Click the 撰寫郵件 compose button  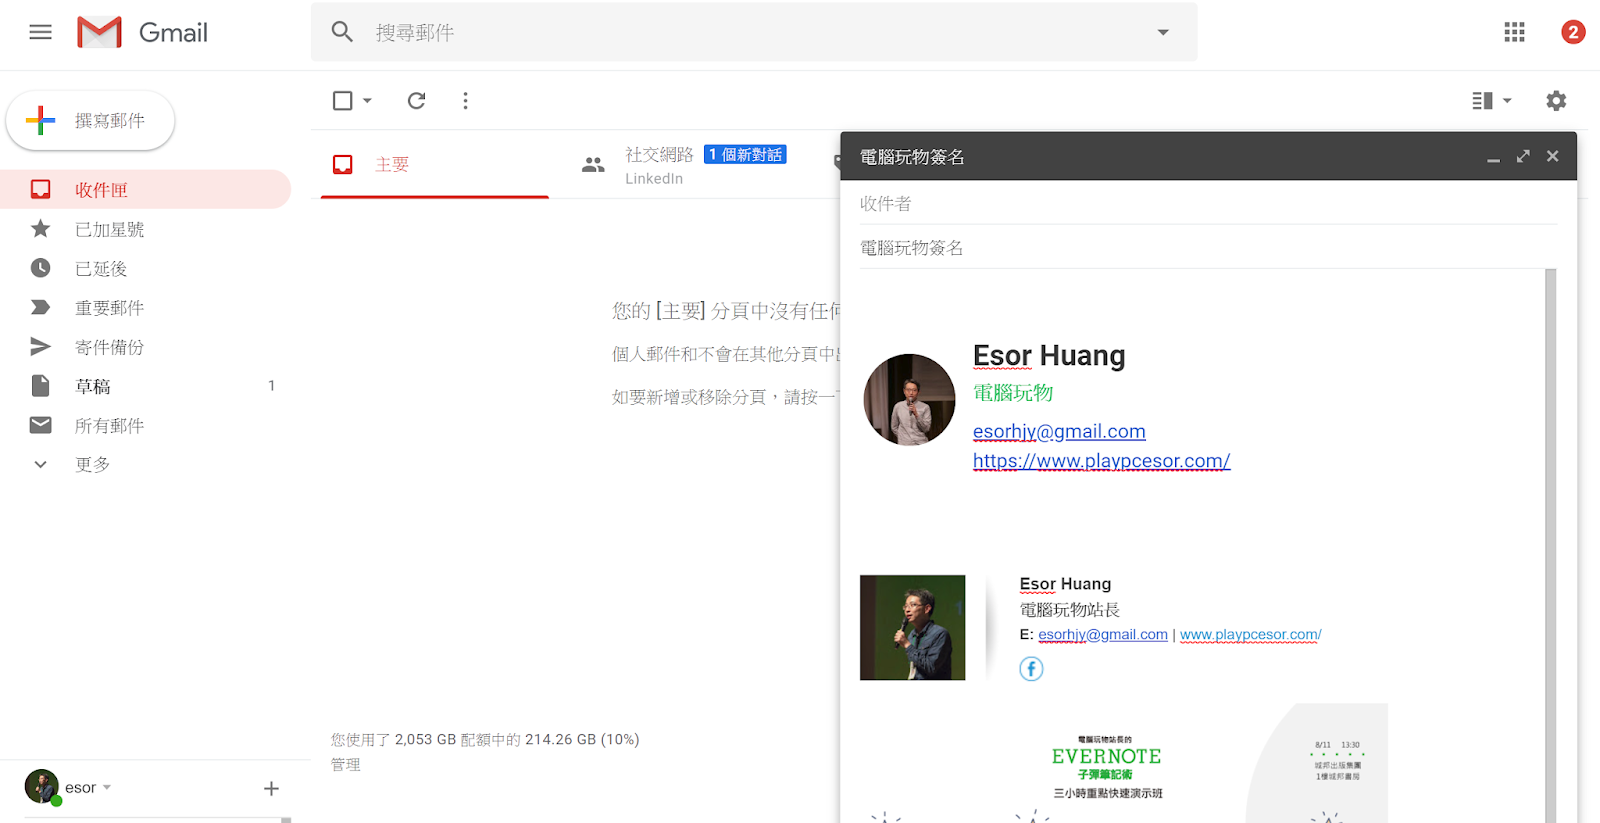click(x=91, y=120)
